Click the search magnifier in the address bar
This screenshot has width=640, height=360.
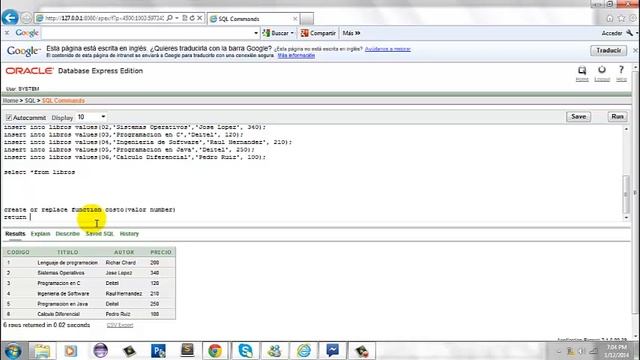coord(170,18)
